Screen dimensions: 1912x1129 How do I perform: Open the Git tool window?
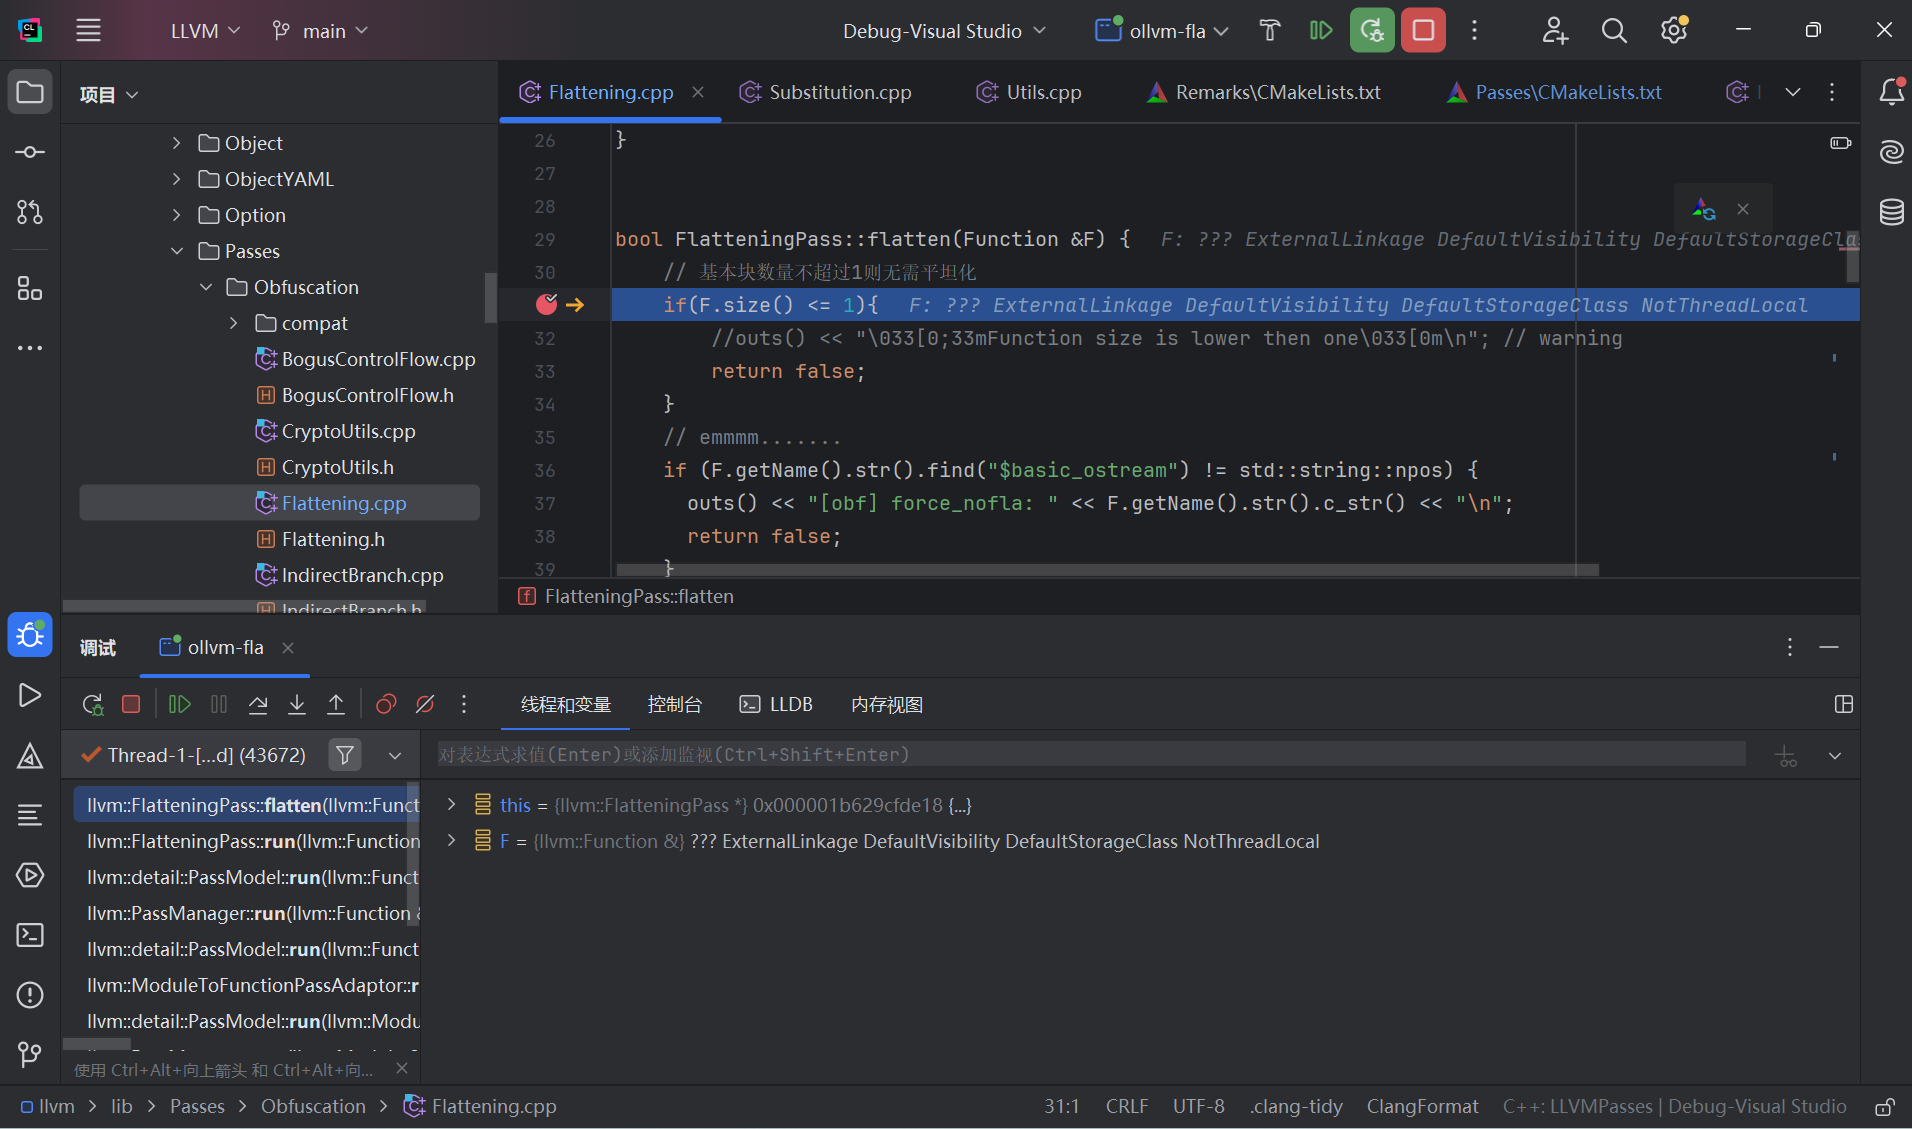(x=30, y=1055)
